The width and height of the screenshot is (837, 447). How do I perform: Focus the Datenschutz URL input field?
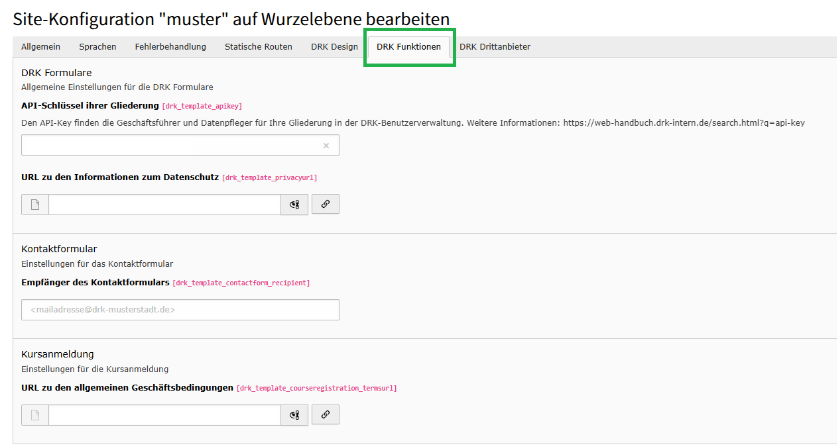[165, 204]
